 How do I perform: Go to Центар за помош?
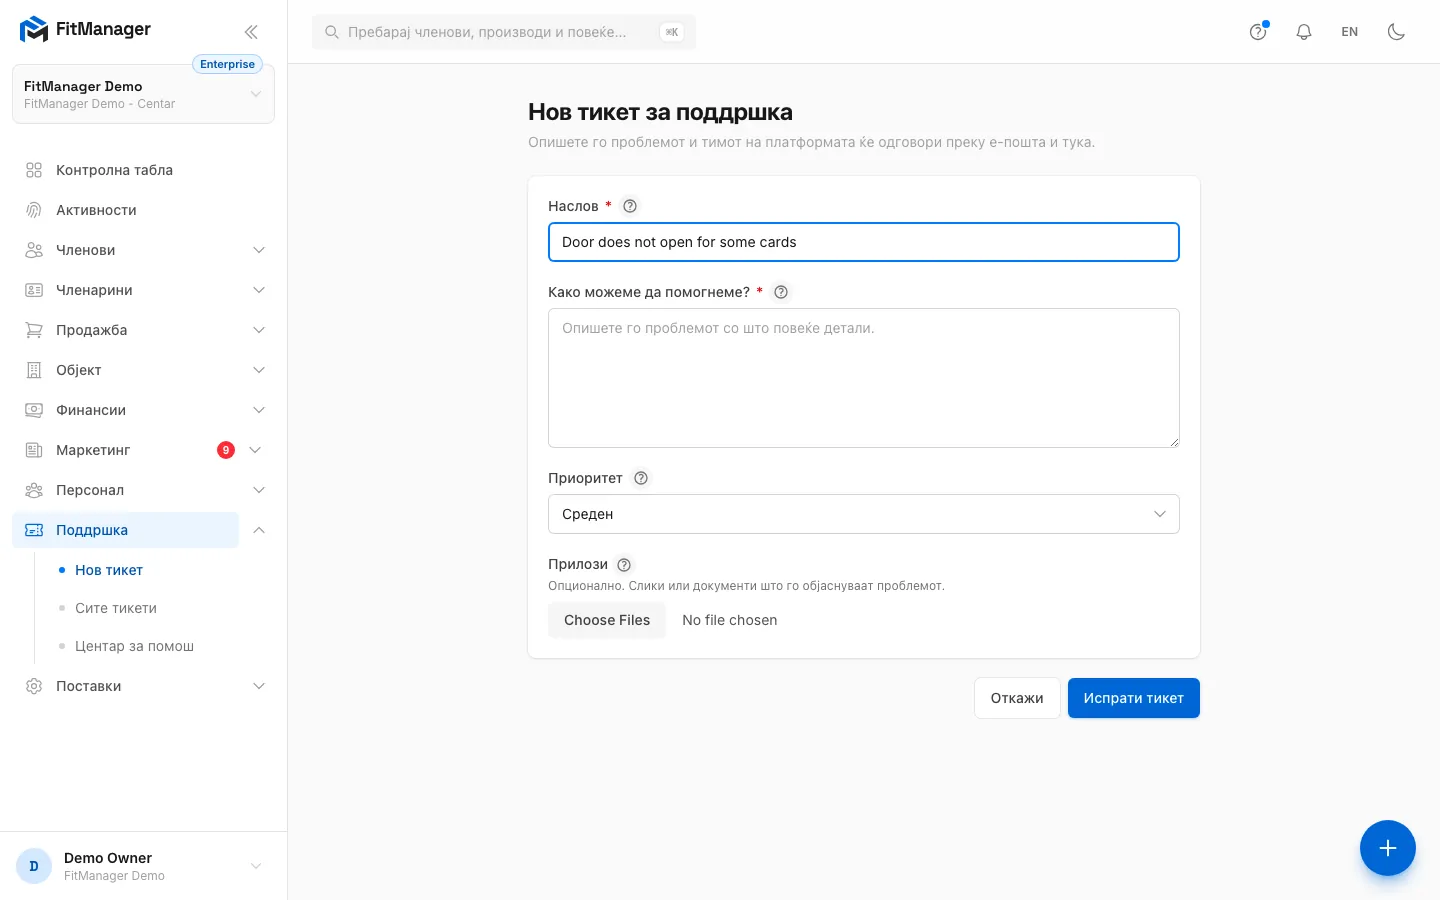[134, 646]
